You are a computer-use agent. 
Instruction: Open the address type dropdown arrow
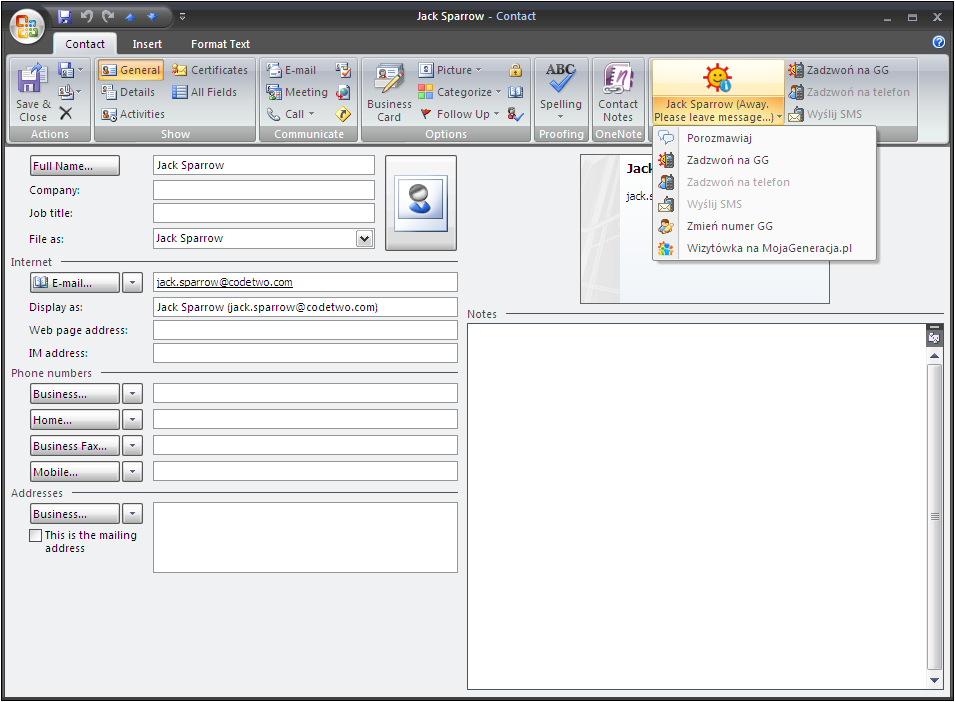(132, 514)
